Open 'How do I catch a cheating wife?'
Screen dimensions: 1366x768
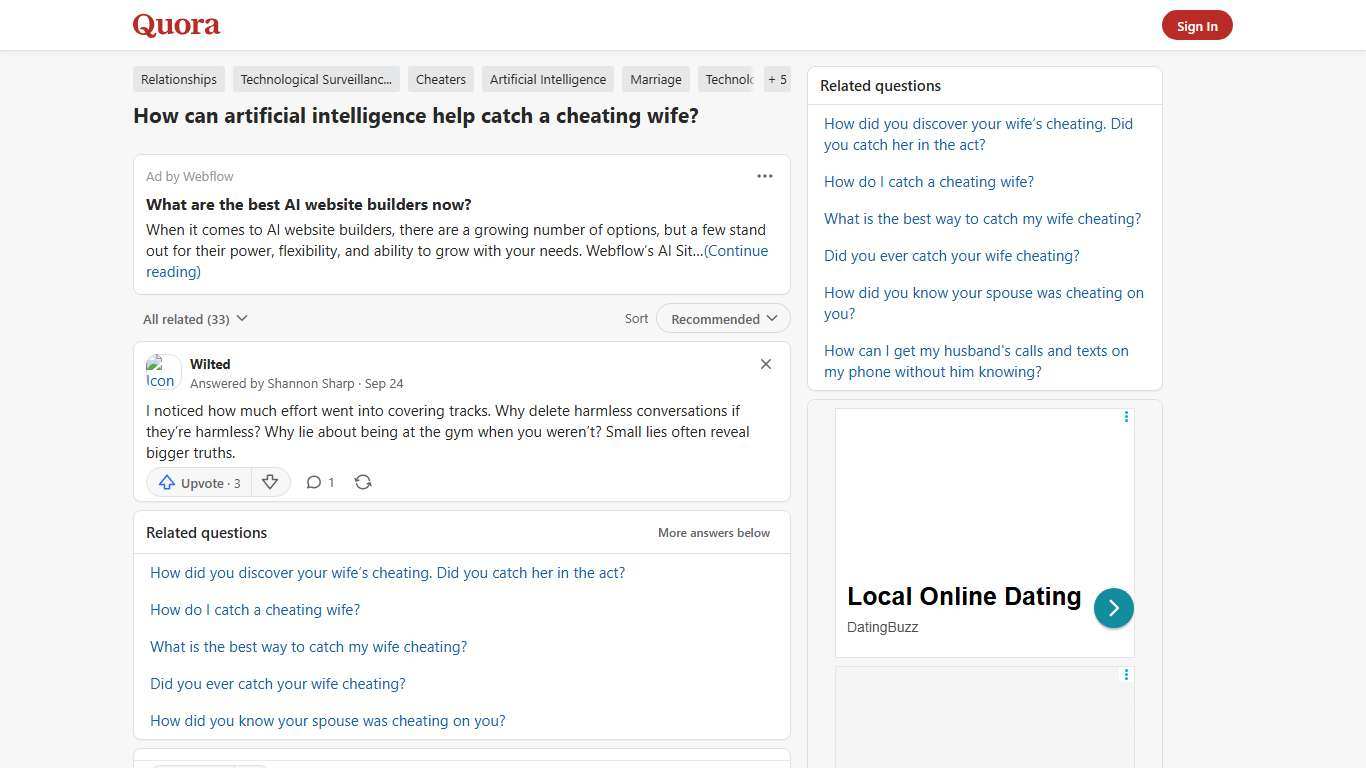point(255,609)
